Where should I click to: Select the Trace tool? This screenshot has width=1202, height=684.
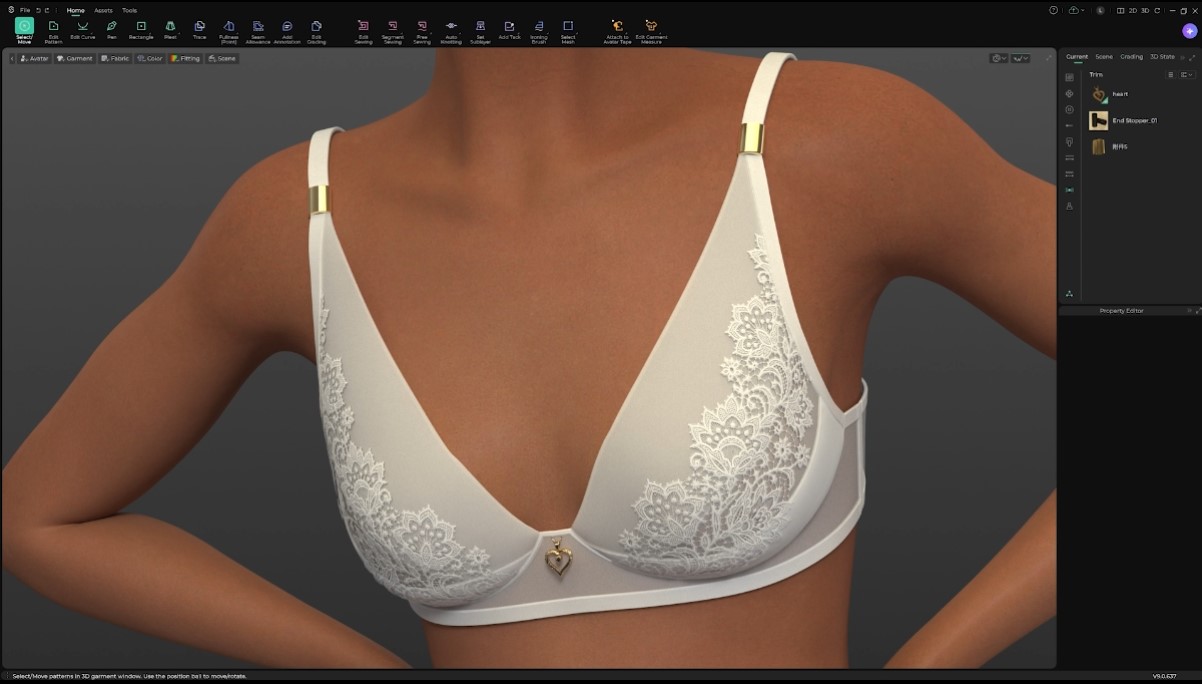[199, 27]
